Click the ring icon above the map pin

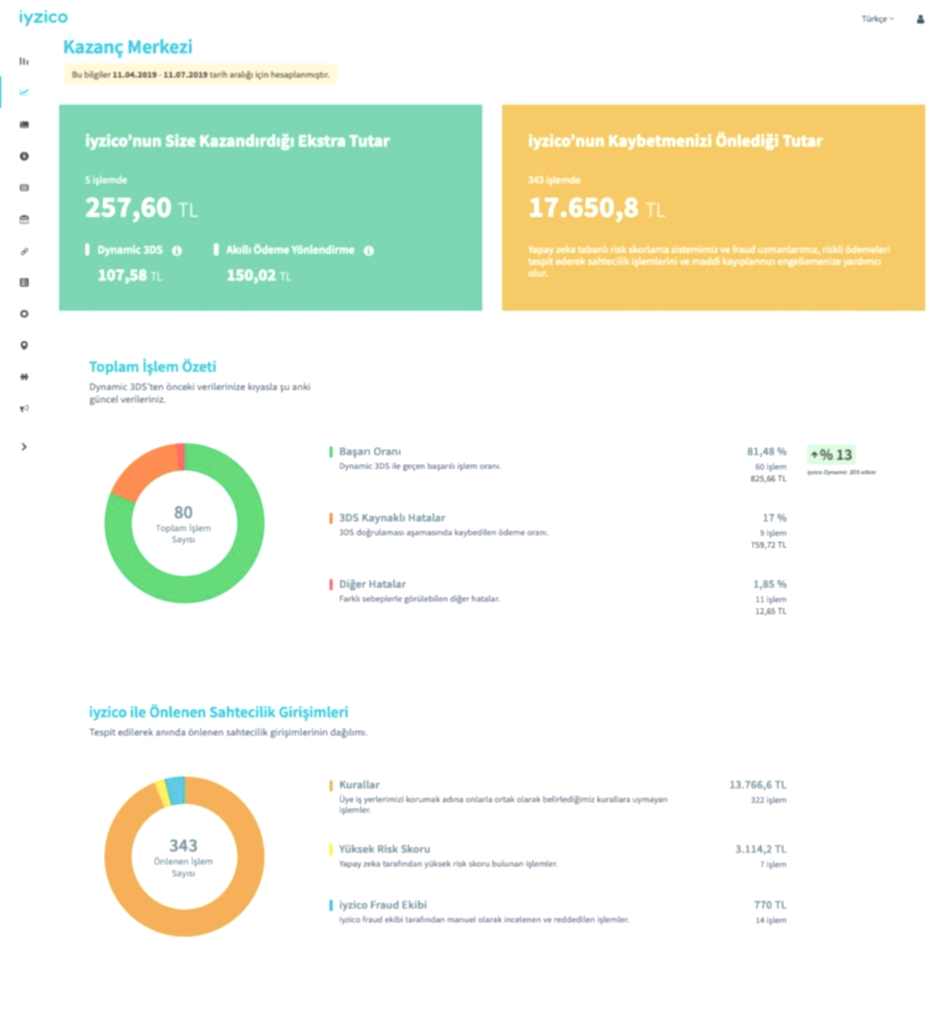coord(24,313)
